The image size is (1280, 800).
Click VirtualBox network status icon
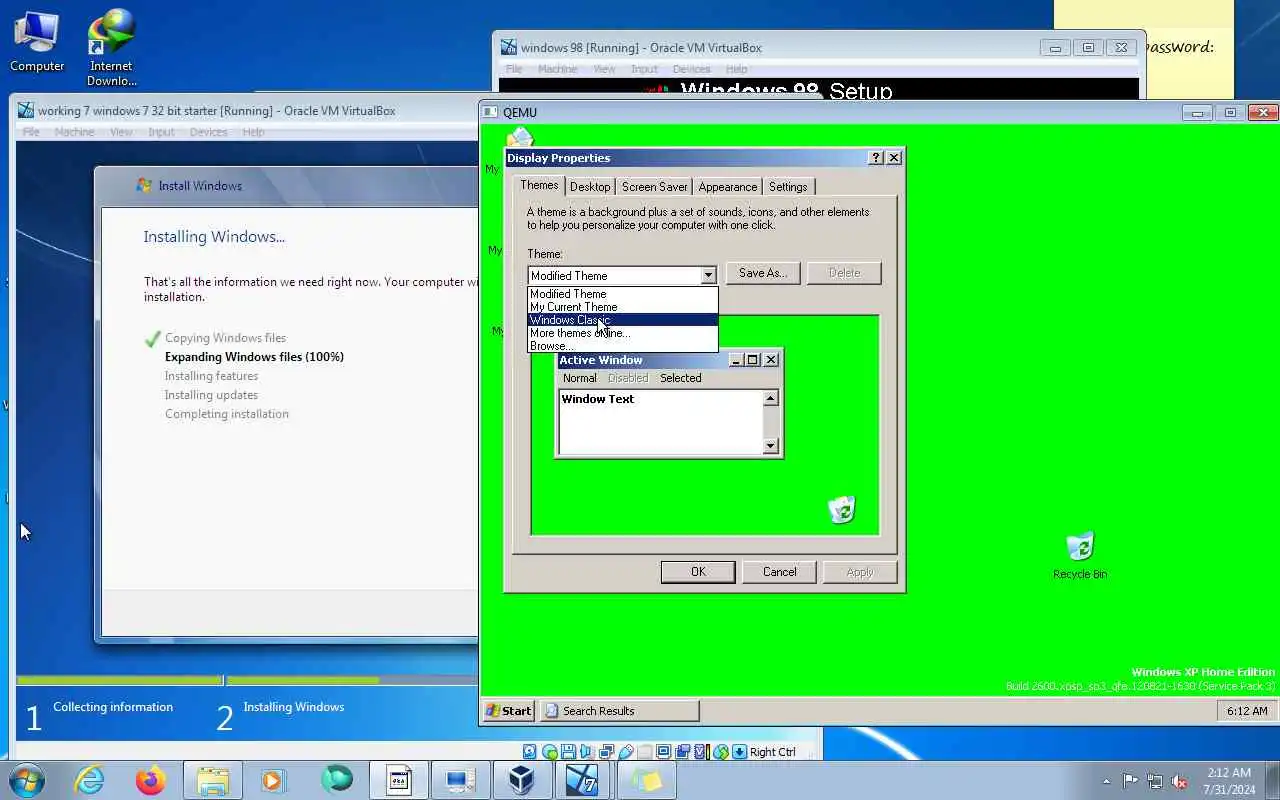(606, 752)
